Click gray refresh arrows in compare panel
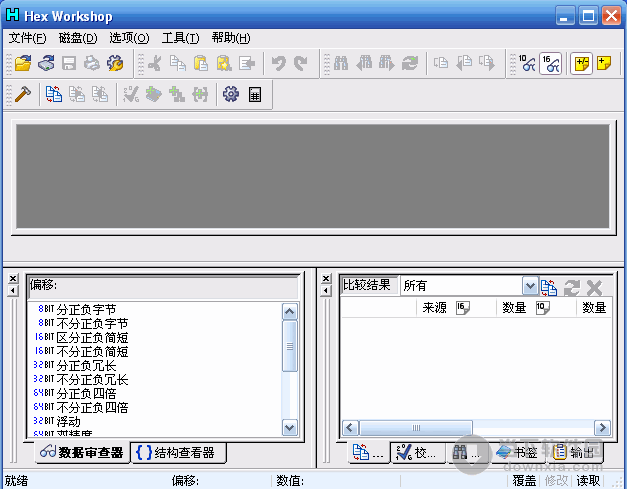The height and width of the screenshot is (489, 627). pos(572,287)
